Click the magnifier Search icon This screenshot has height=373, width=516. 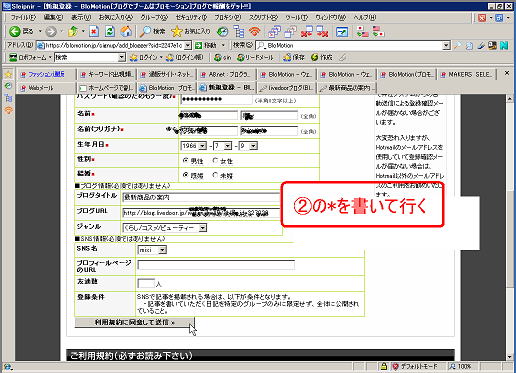tap(145, 32)
